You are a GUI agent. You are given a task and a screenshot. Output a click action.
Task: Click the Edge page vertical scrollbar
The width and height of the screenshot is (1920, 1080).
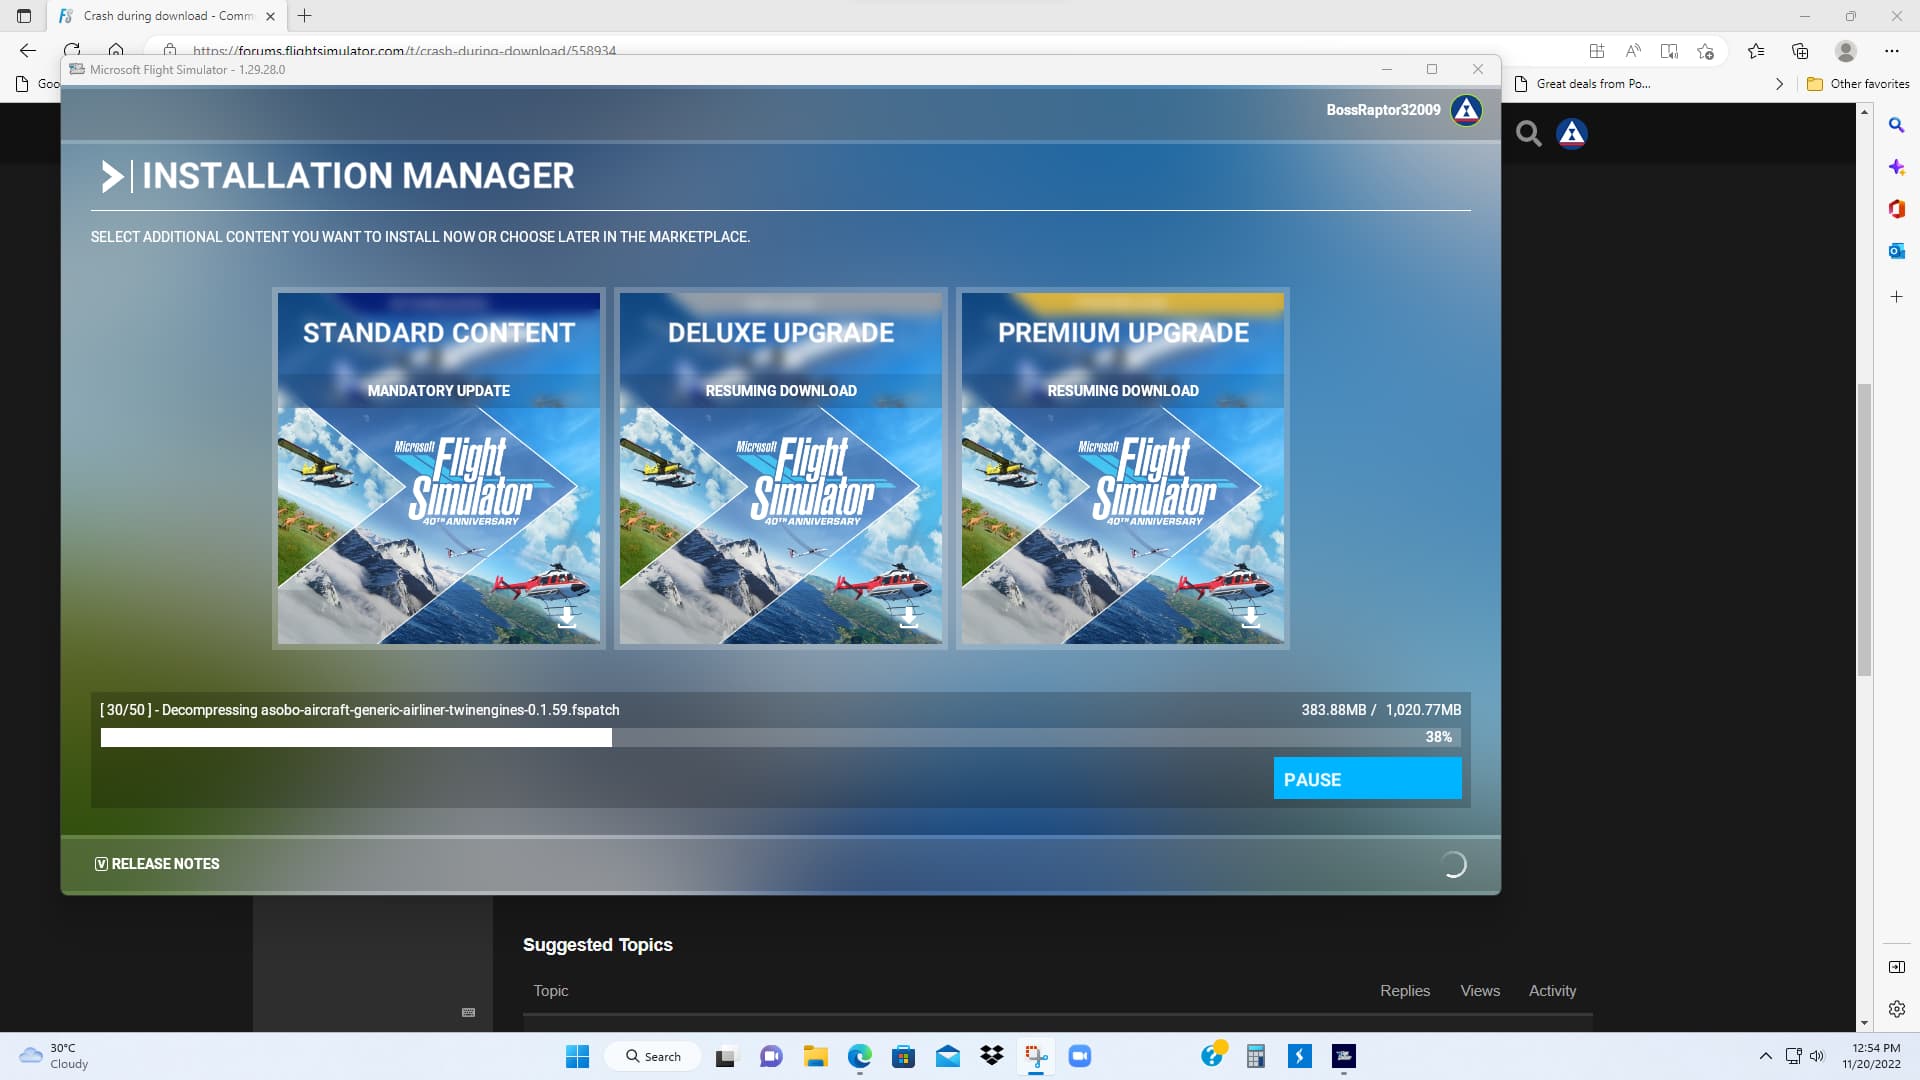(x=1864, y=529)
